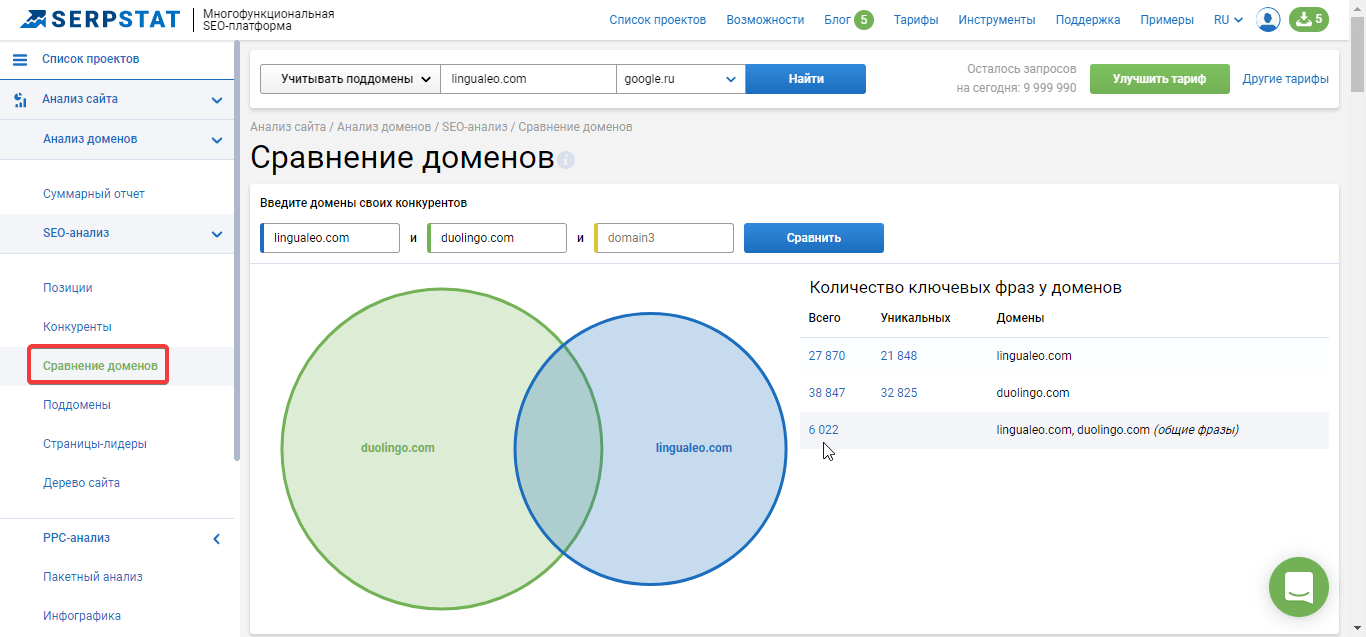
Task: Open the Тарифы menu item
Action: [x=916, y=20]
